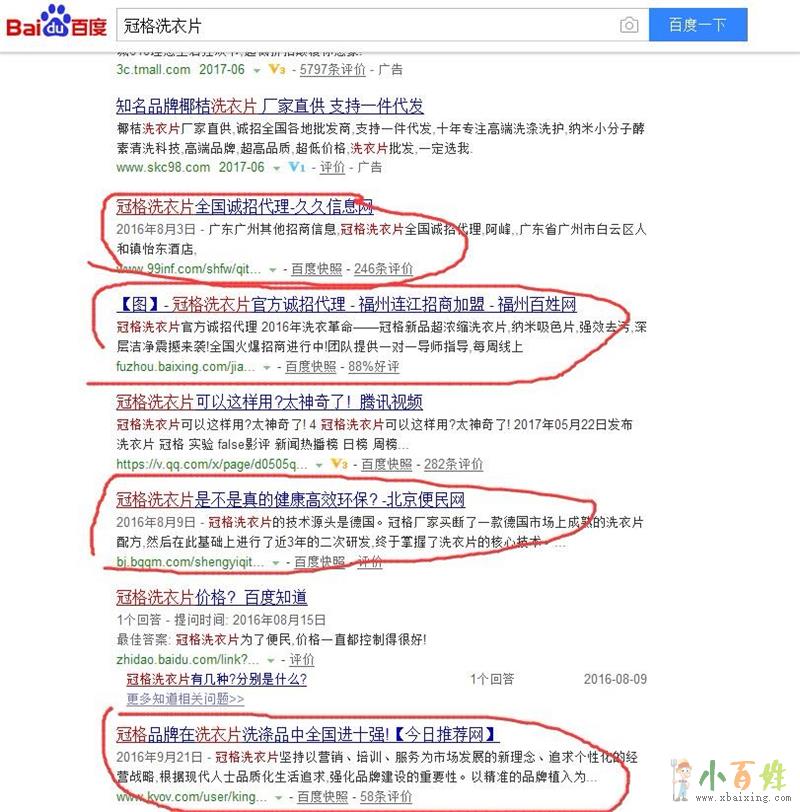The height and width of the screenshot is (812, 800).
Task: Click the V1 badge beside www.skc98.com
Action: [x=297, y=167]
